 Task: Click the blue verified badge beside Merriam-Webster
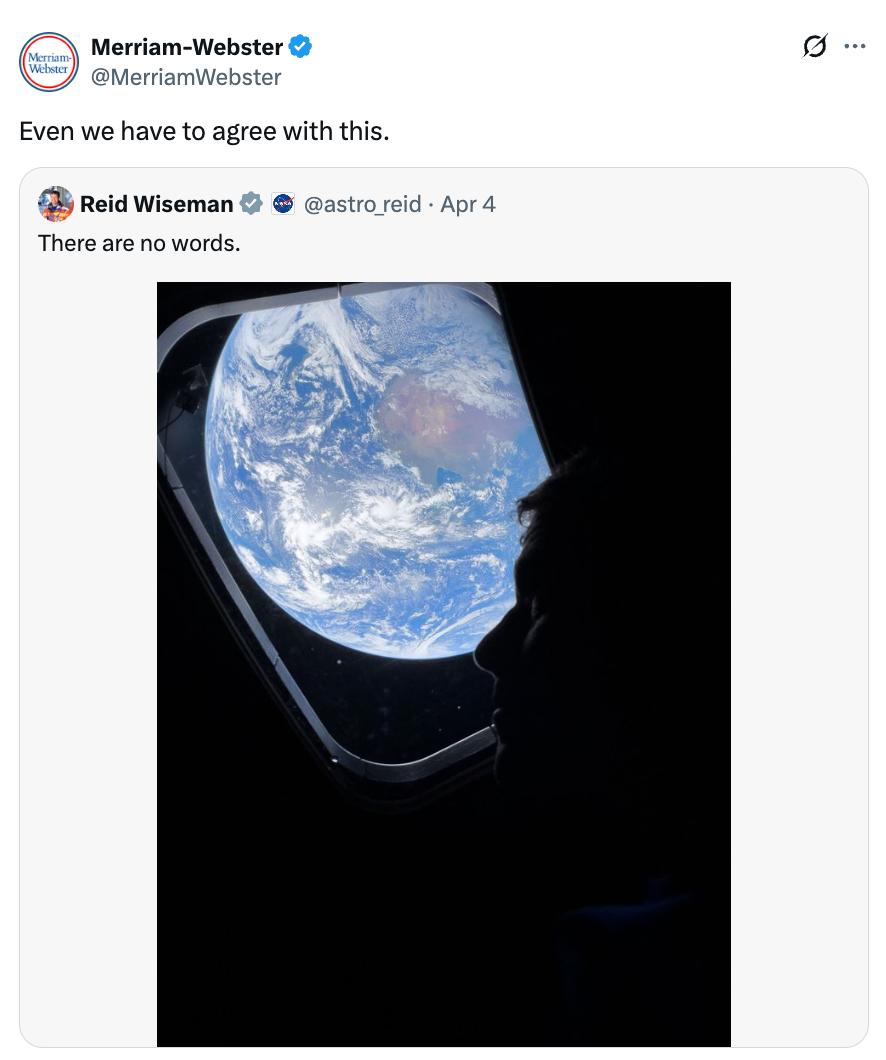pyautogui.click(x=299, y=46)
